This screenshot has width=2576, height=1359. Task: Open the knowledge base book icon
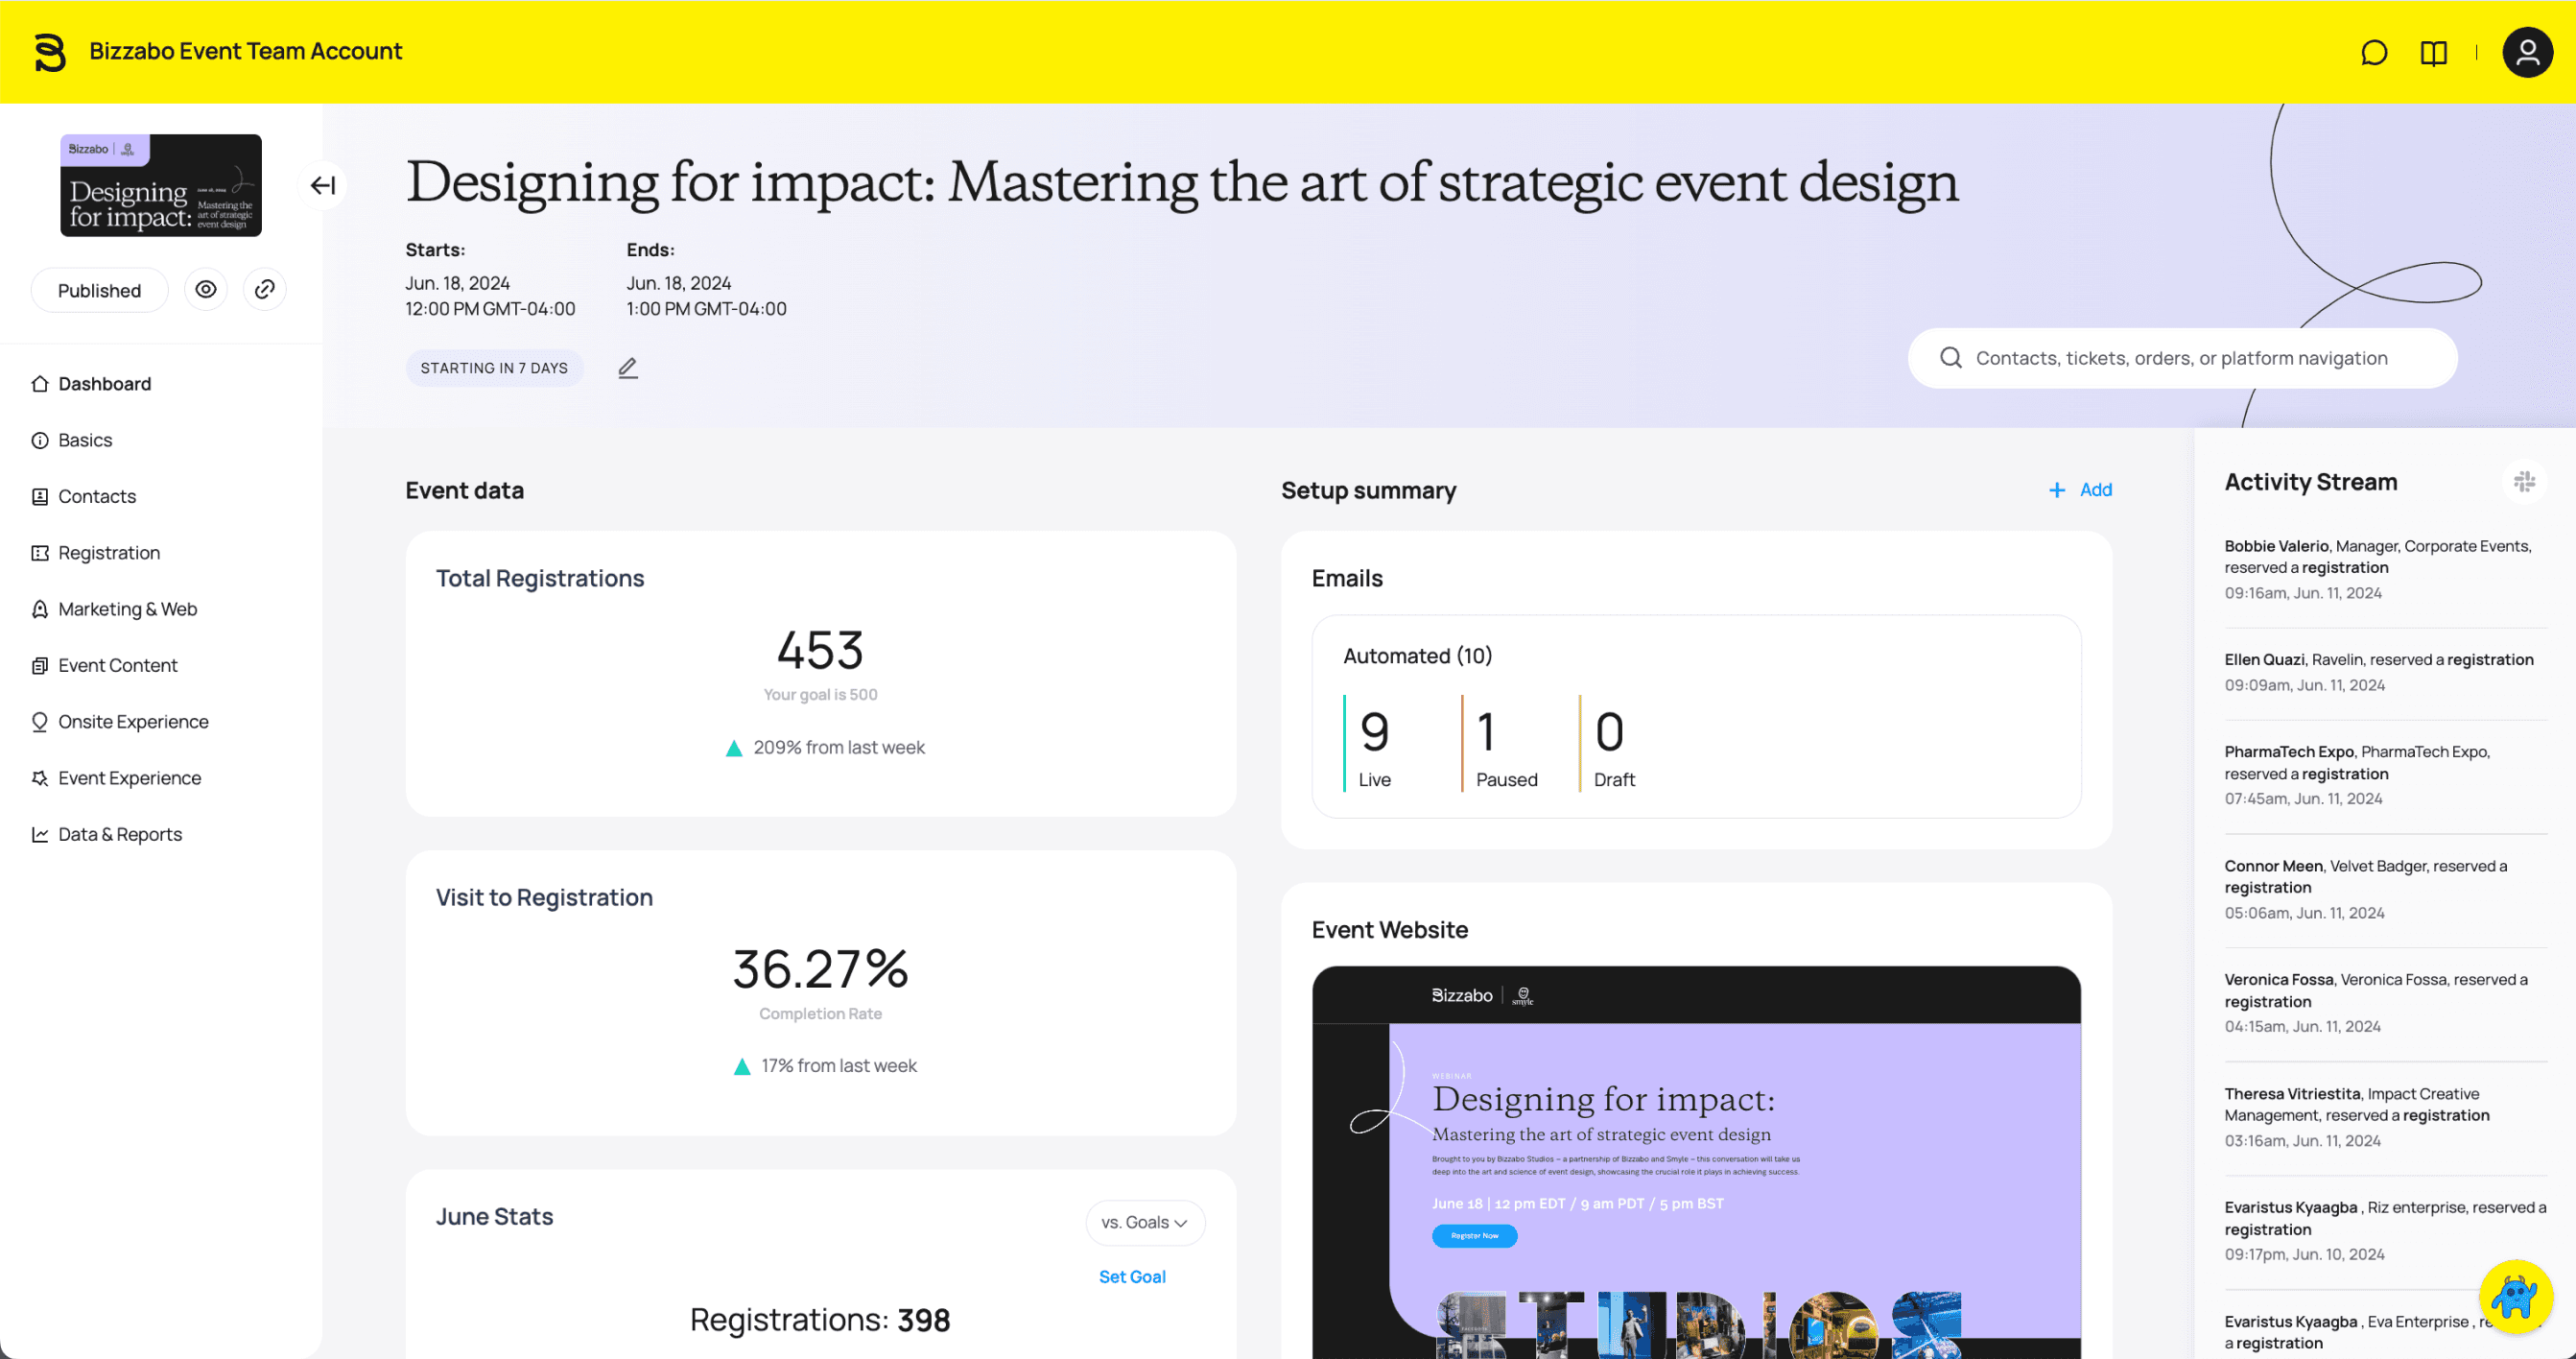[2433, 52]
